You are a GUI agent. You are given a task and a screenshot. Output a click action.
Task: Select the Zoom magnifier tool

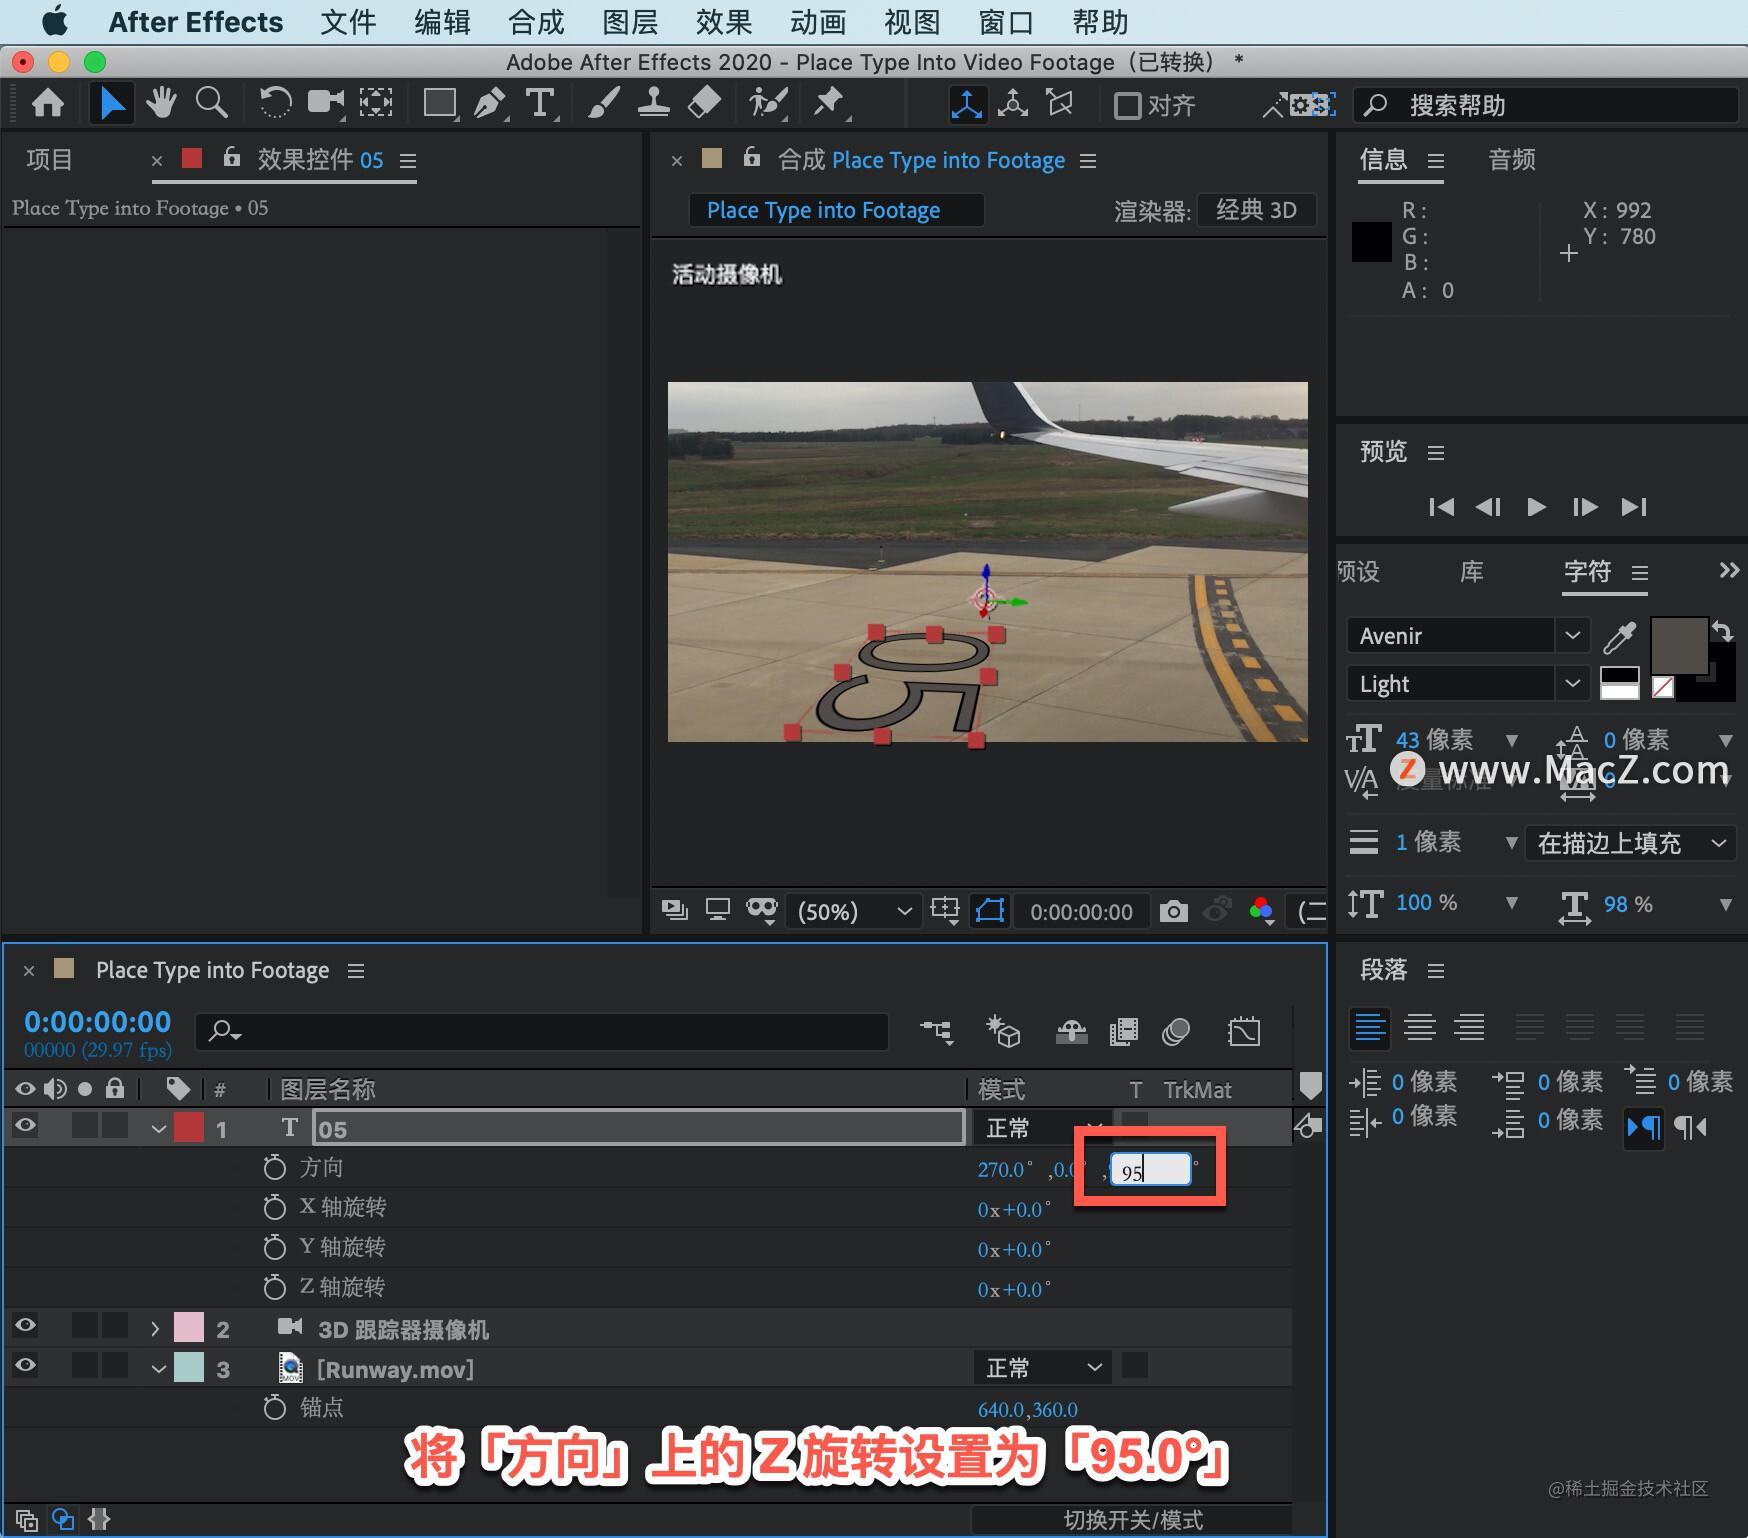(211, 103)
